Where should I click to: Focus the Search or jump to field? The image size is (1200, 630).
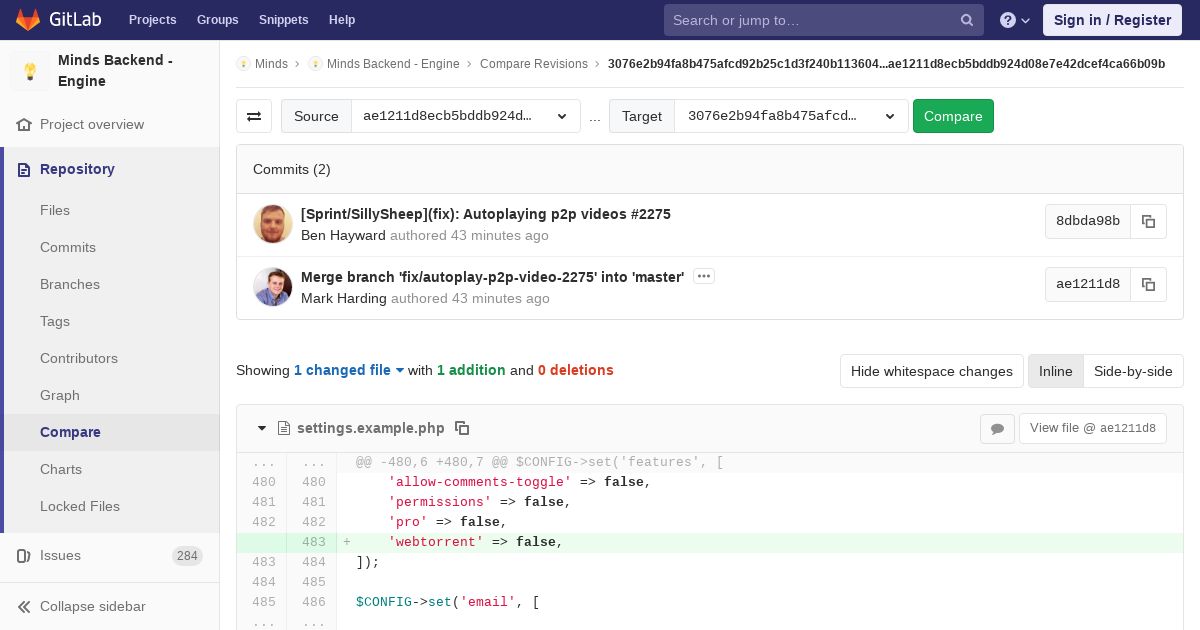click(812, 20)
